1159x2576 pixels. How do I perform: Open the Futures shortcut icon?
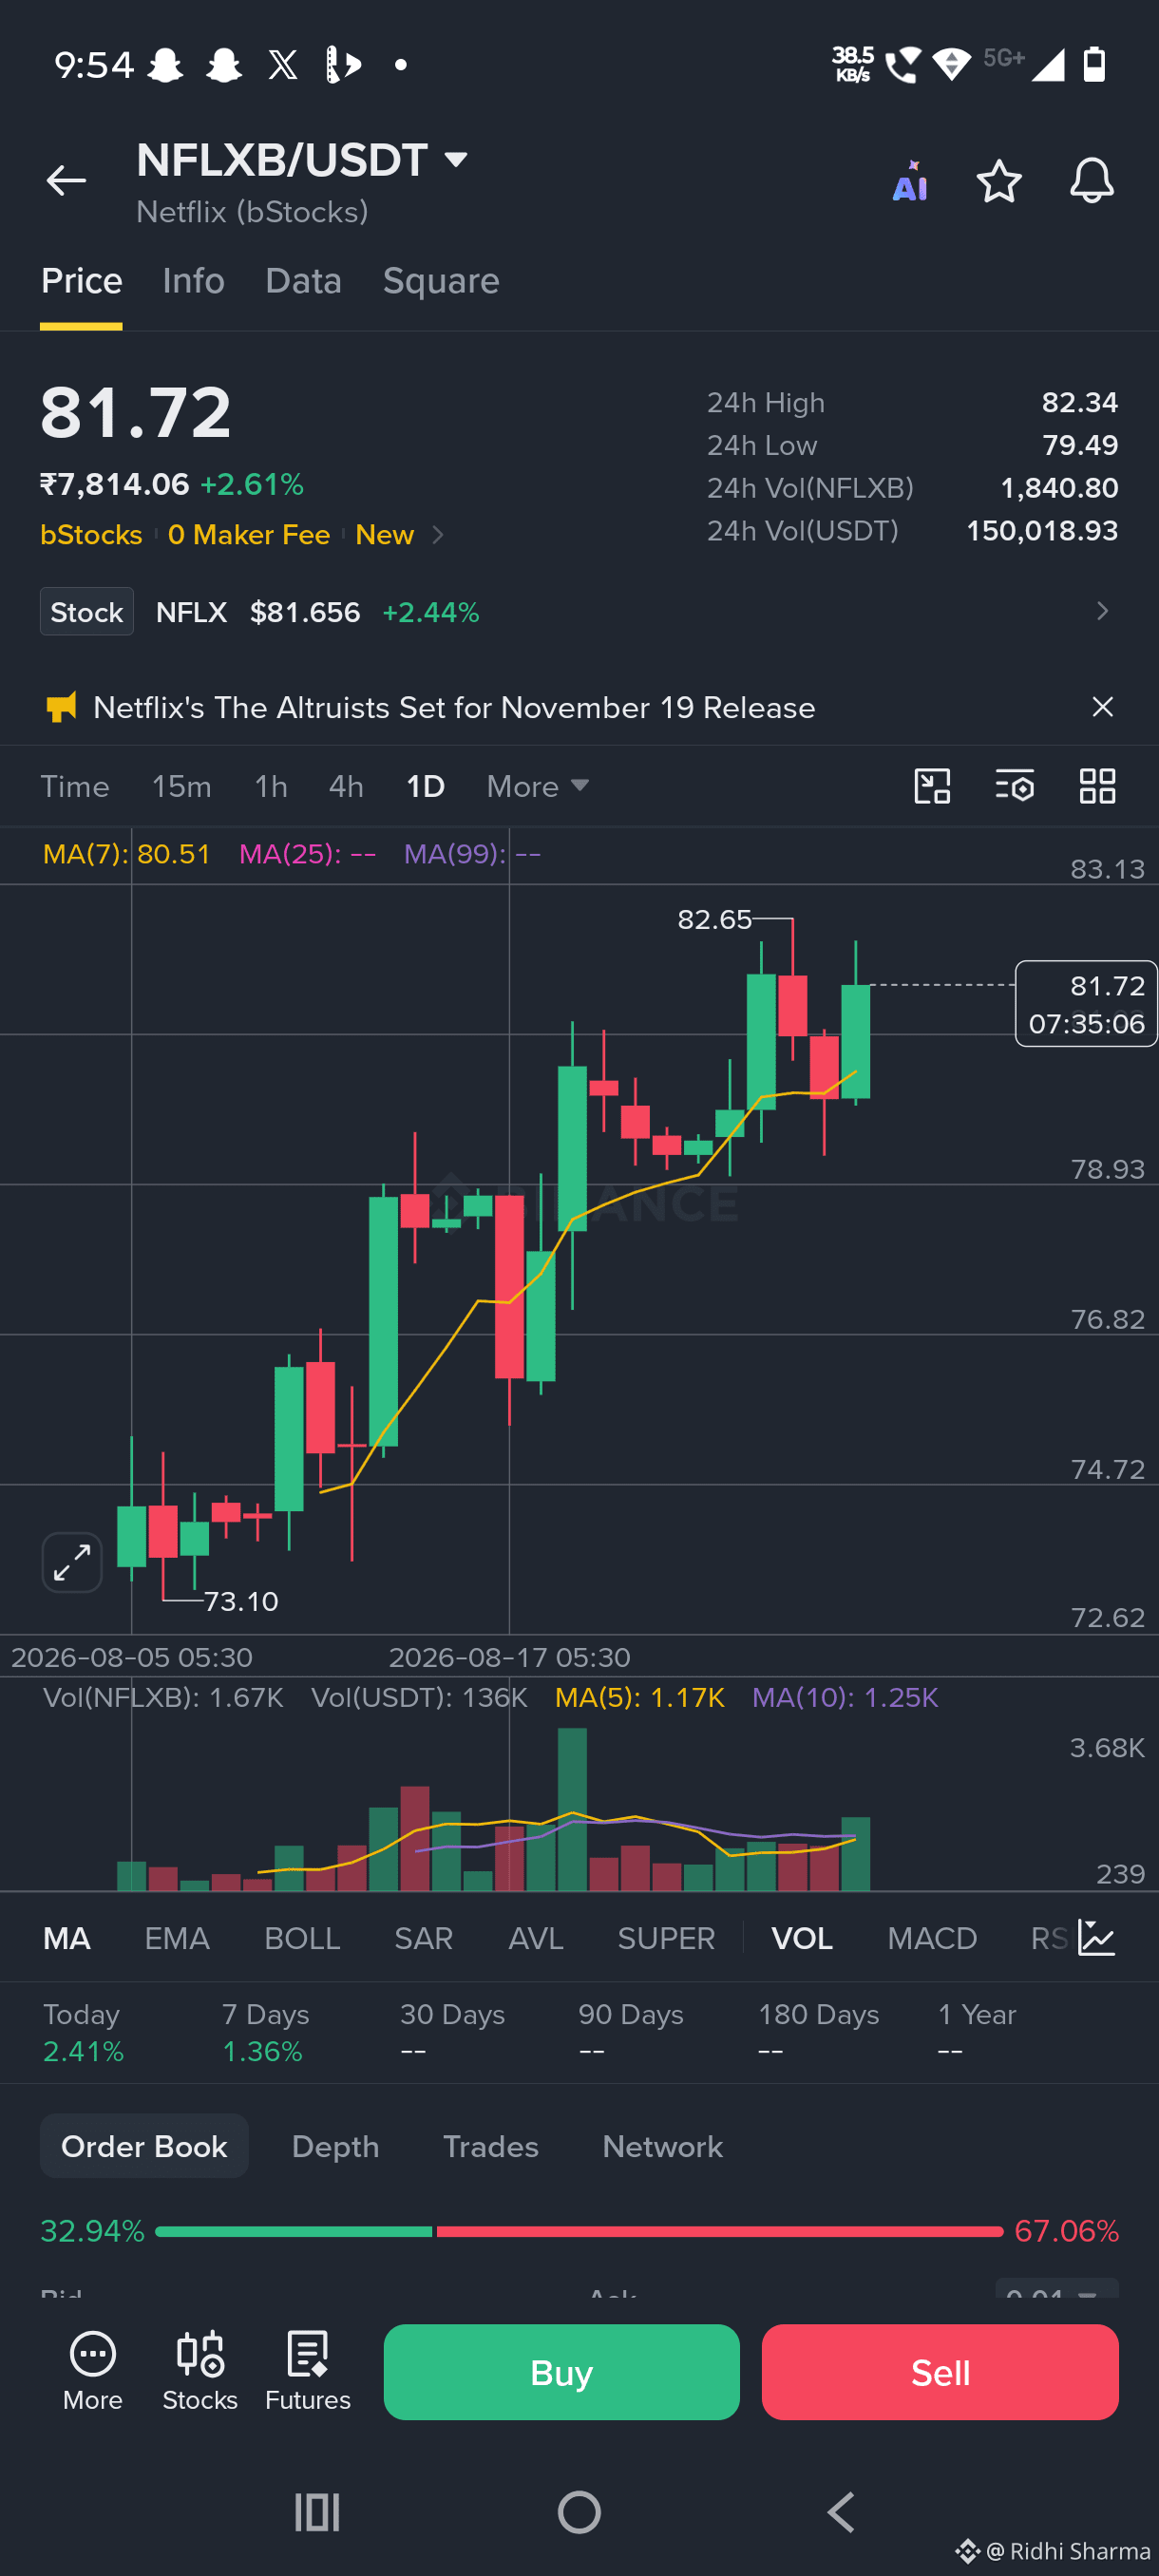click(308, 2372)
